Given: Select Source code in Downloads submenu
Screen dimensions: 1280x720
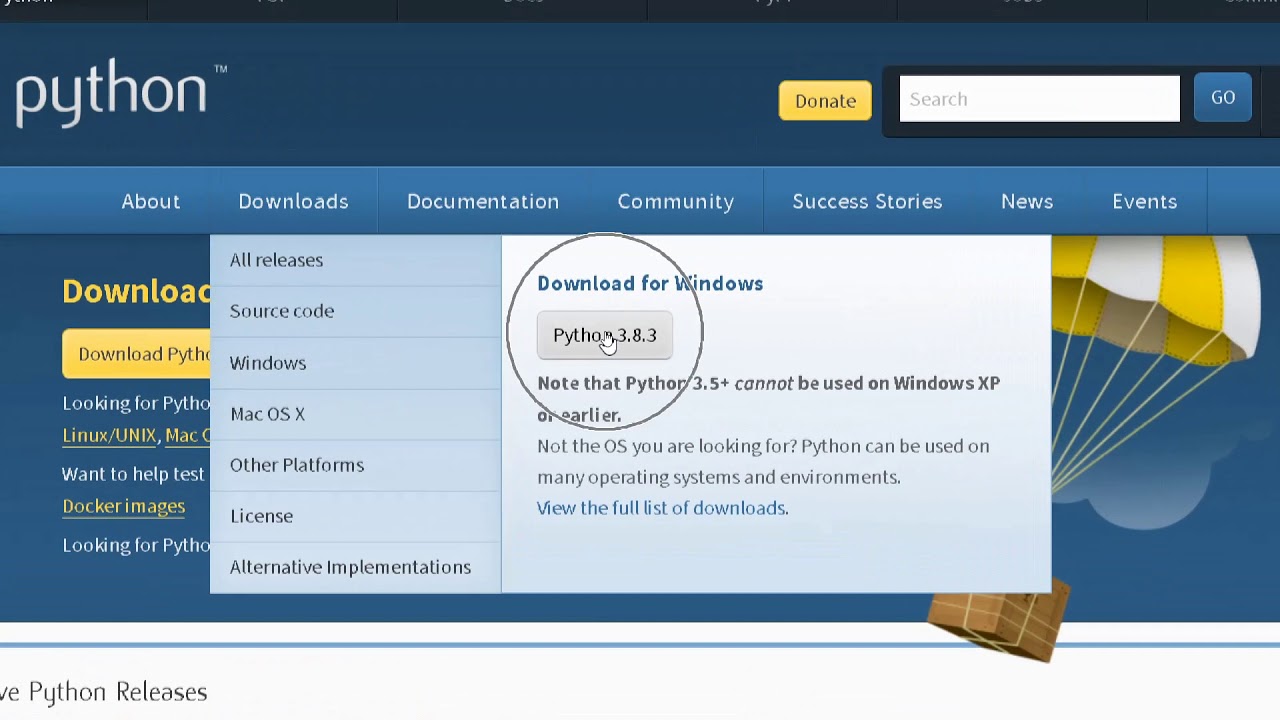Looking at the screenshot, I should coord(355,311).
